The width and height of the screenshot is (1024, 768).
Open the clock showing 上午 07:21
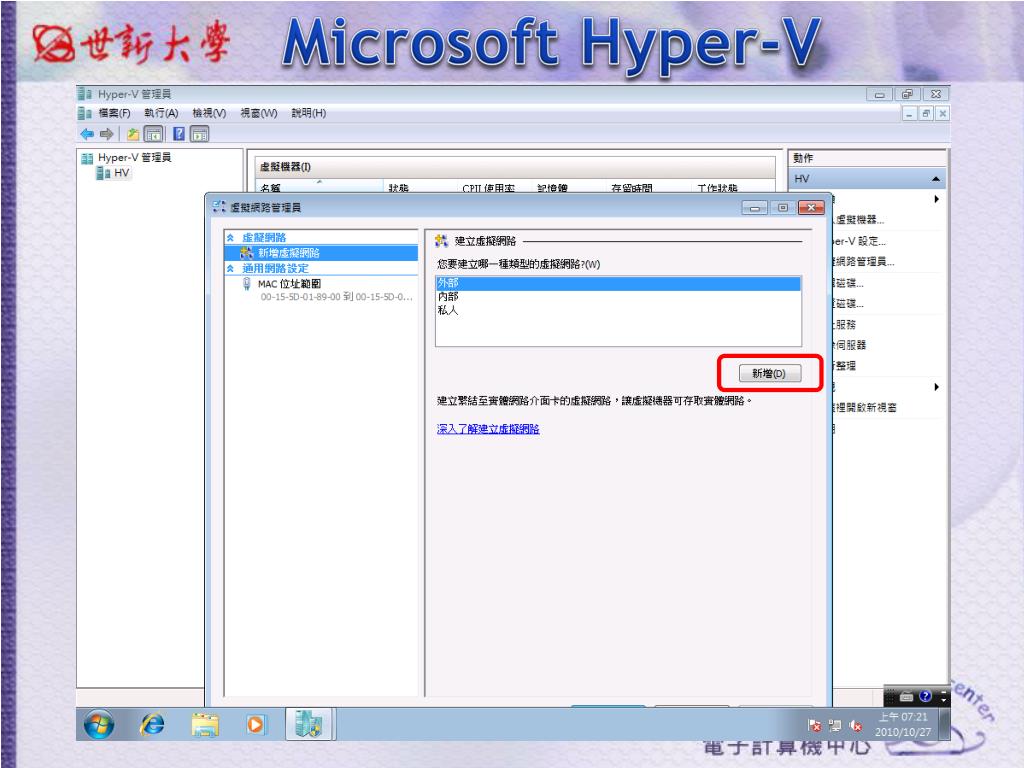[903, 724]
